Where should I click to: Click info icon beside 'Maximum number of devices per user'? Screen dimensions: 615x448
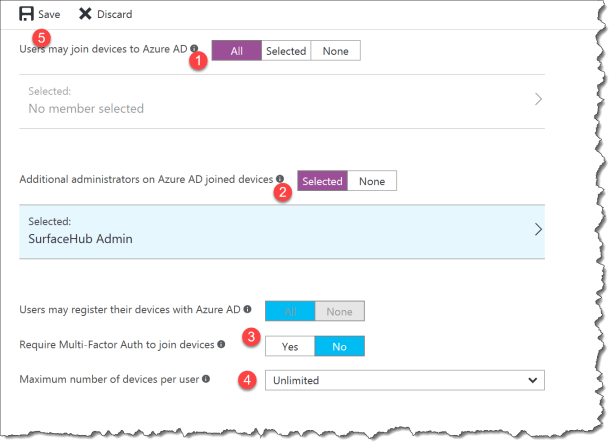(206, 379)
